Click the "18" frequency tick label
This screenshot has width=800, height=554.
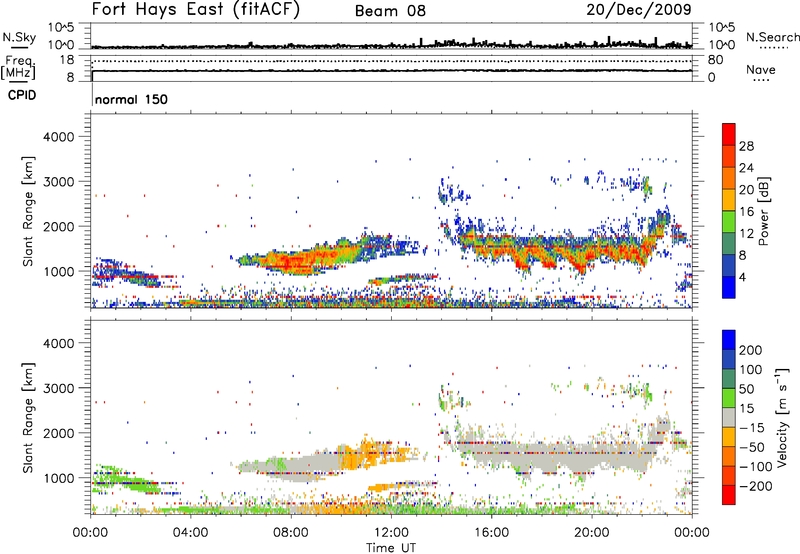tap(67, 60)
